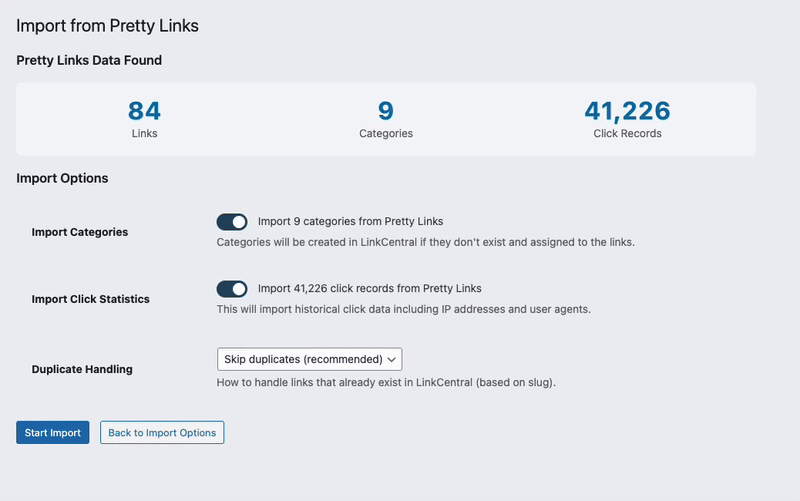The width and height of the screenshot is (800, 501).
Task: Click the "Import from Pretty Links" page title
Action: [107, 26]
